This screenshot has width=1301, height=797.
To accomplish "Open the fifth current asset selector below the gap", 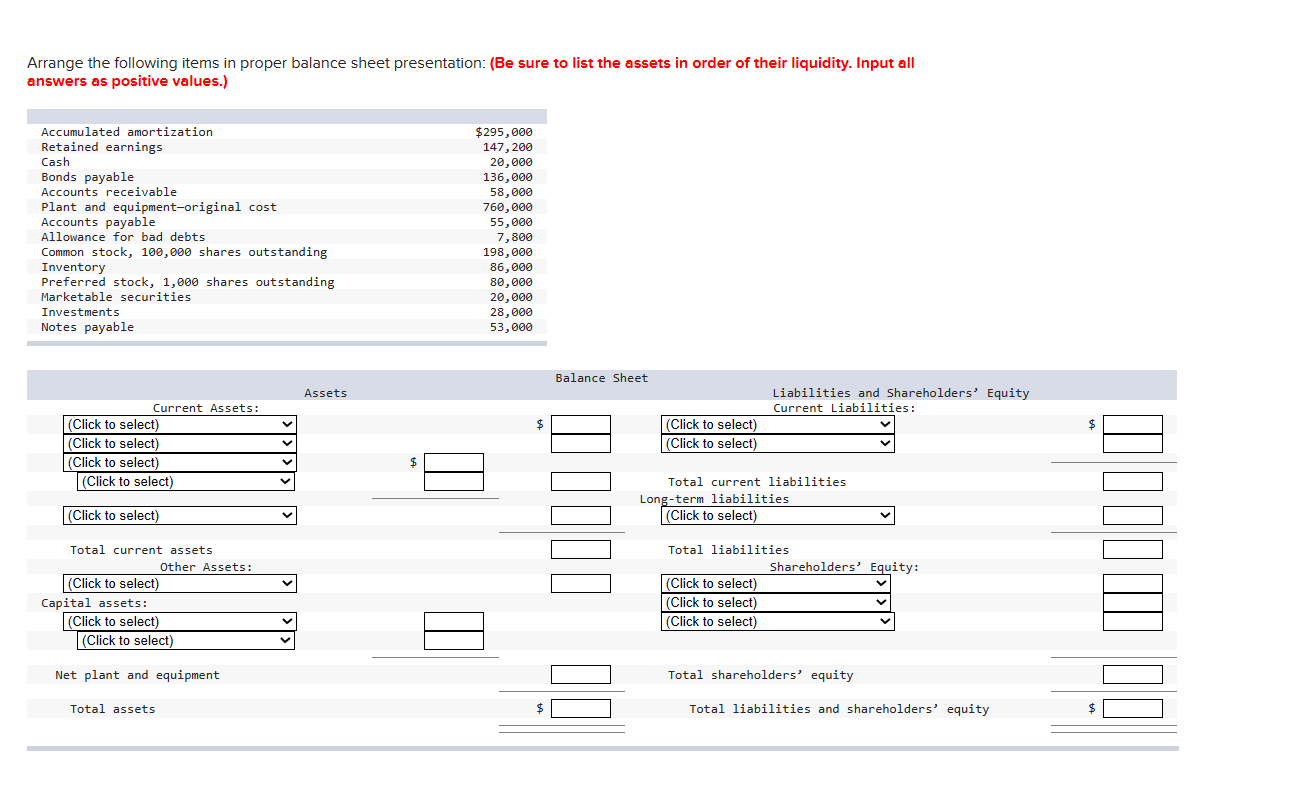I will pyautogui.click(x=179, y=515).
